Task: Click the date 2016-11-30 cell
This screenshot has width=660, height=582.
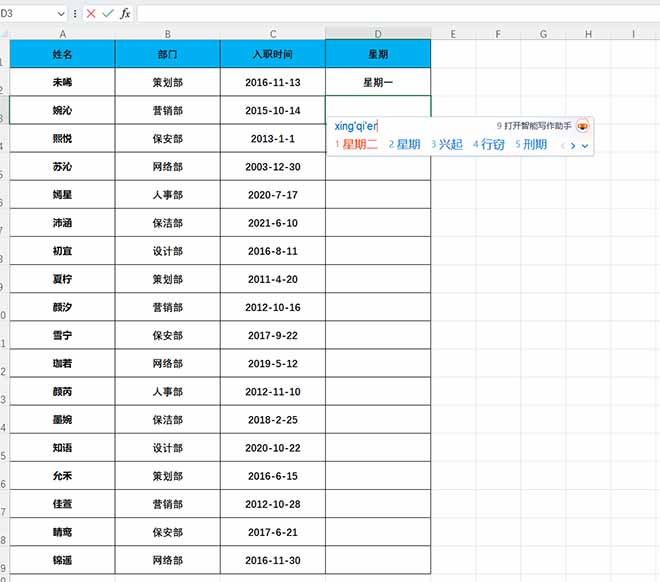Action: coord(273,560)
